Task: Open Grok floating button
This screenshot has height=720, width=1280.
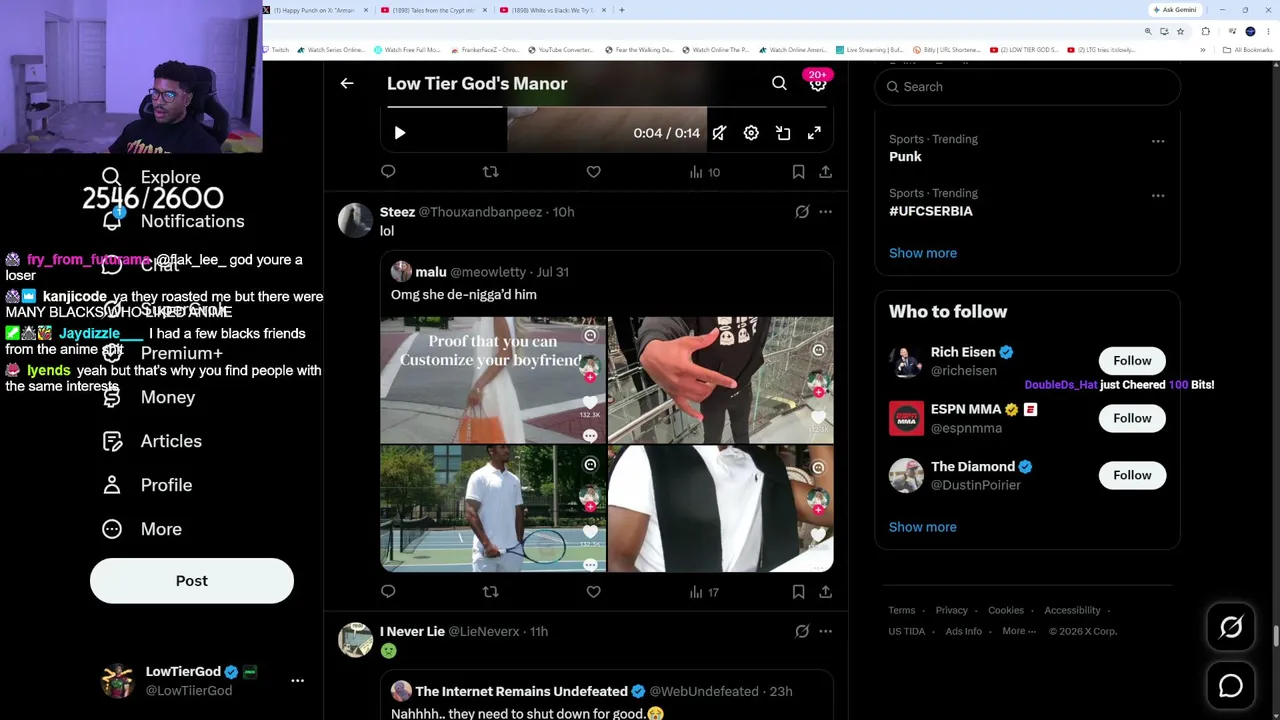Action: click(1231, 627)
